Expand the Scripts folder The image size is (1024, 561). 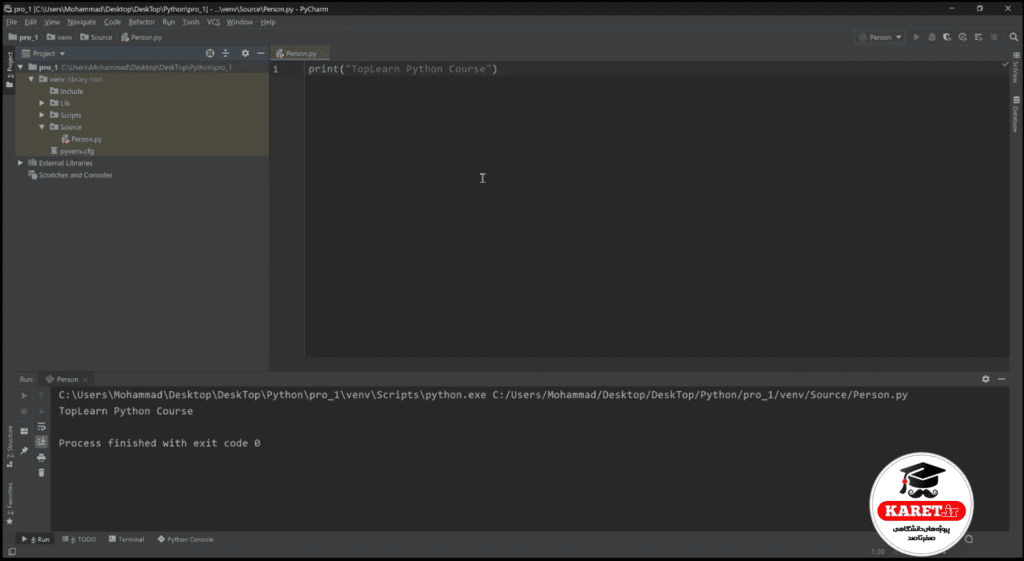tap(42, 115)
